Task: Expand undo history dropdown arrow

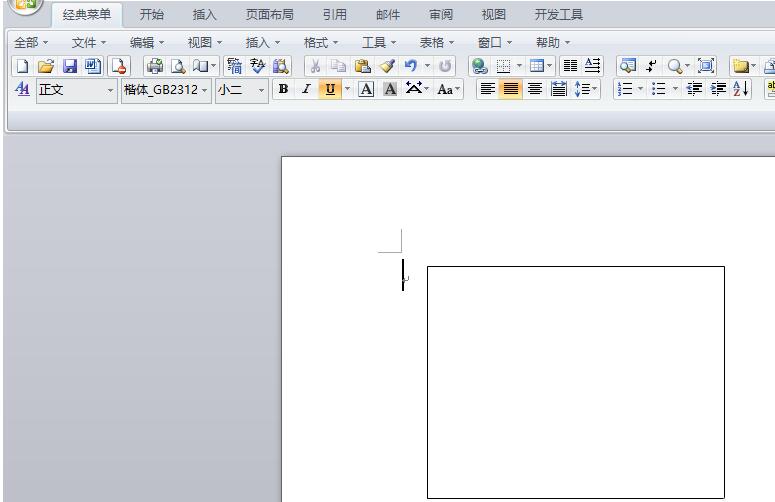Action: (428, 66)
